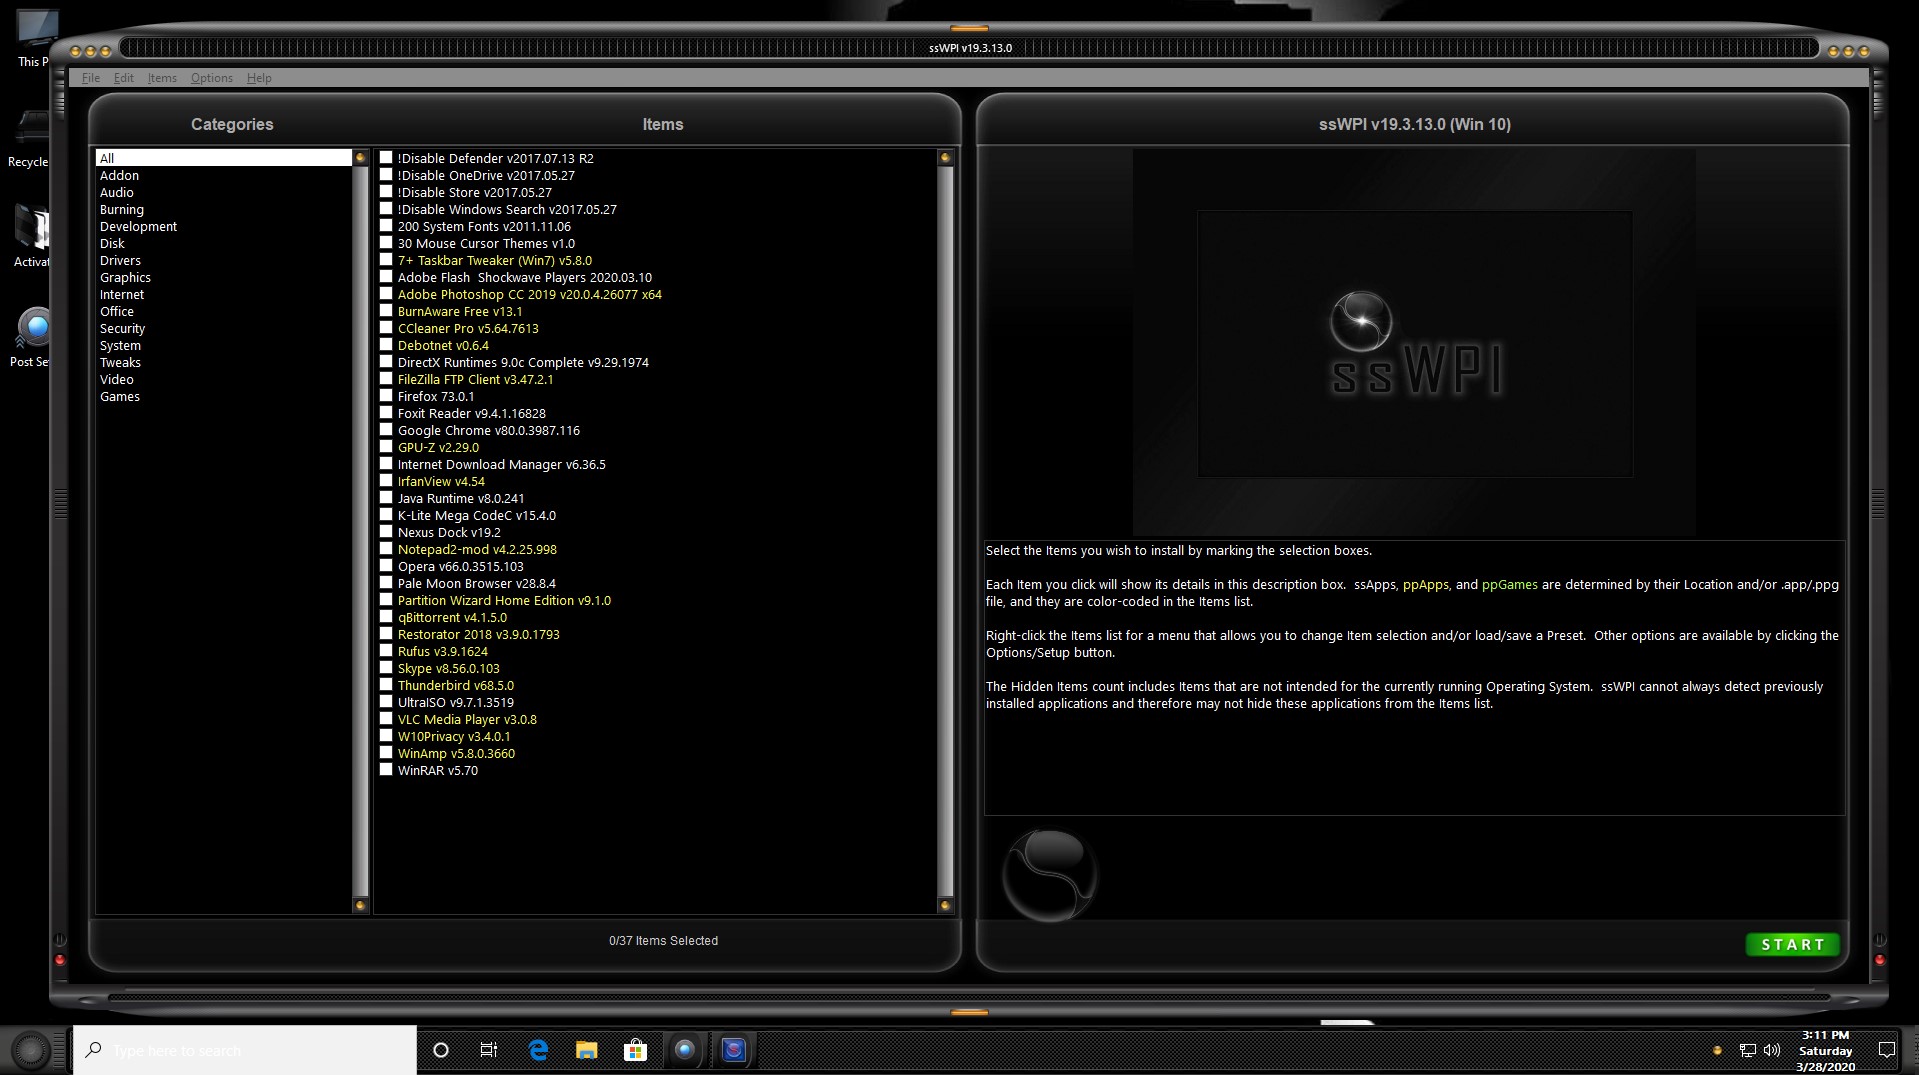Open the Items menu
This screenshot has width=1919, height=1075.
(162, 78)
